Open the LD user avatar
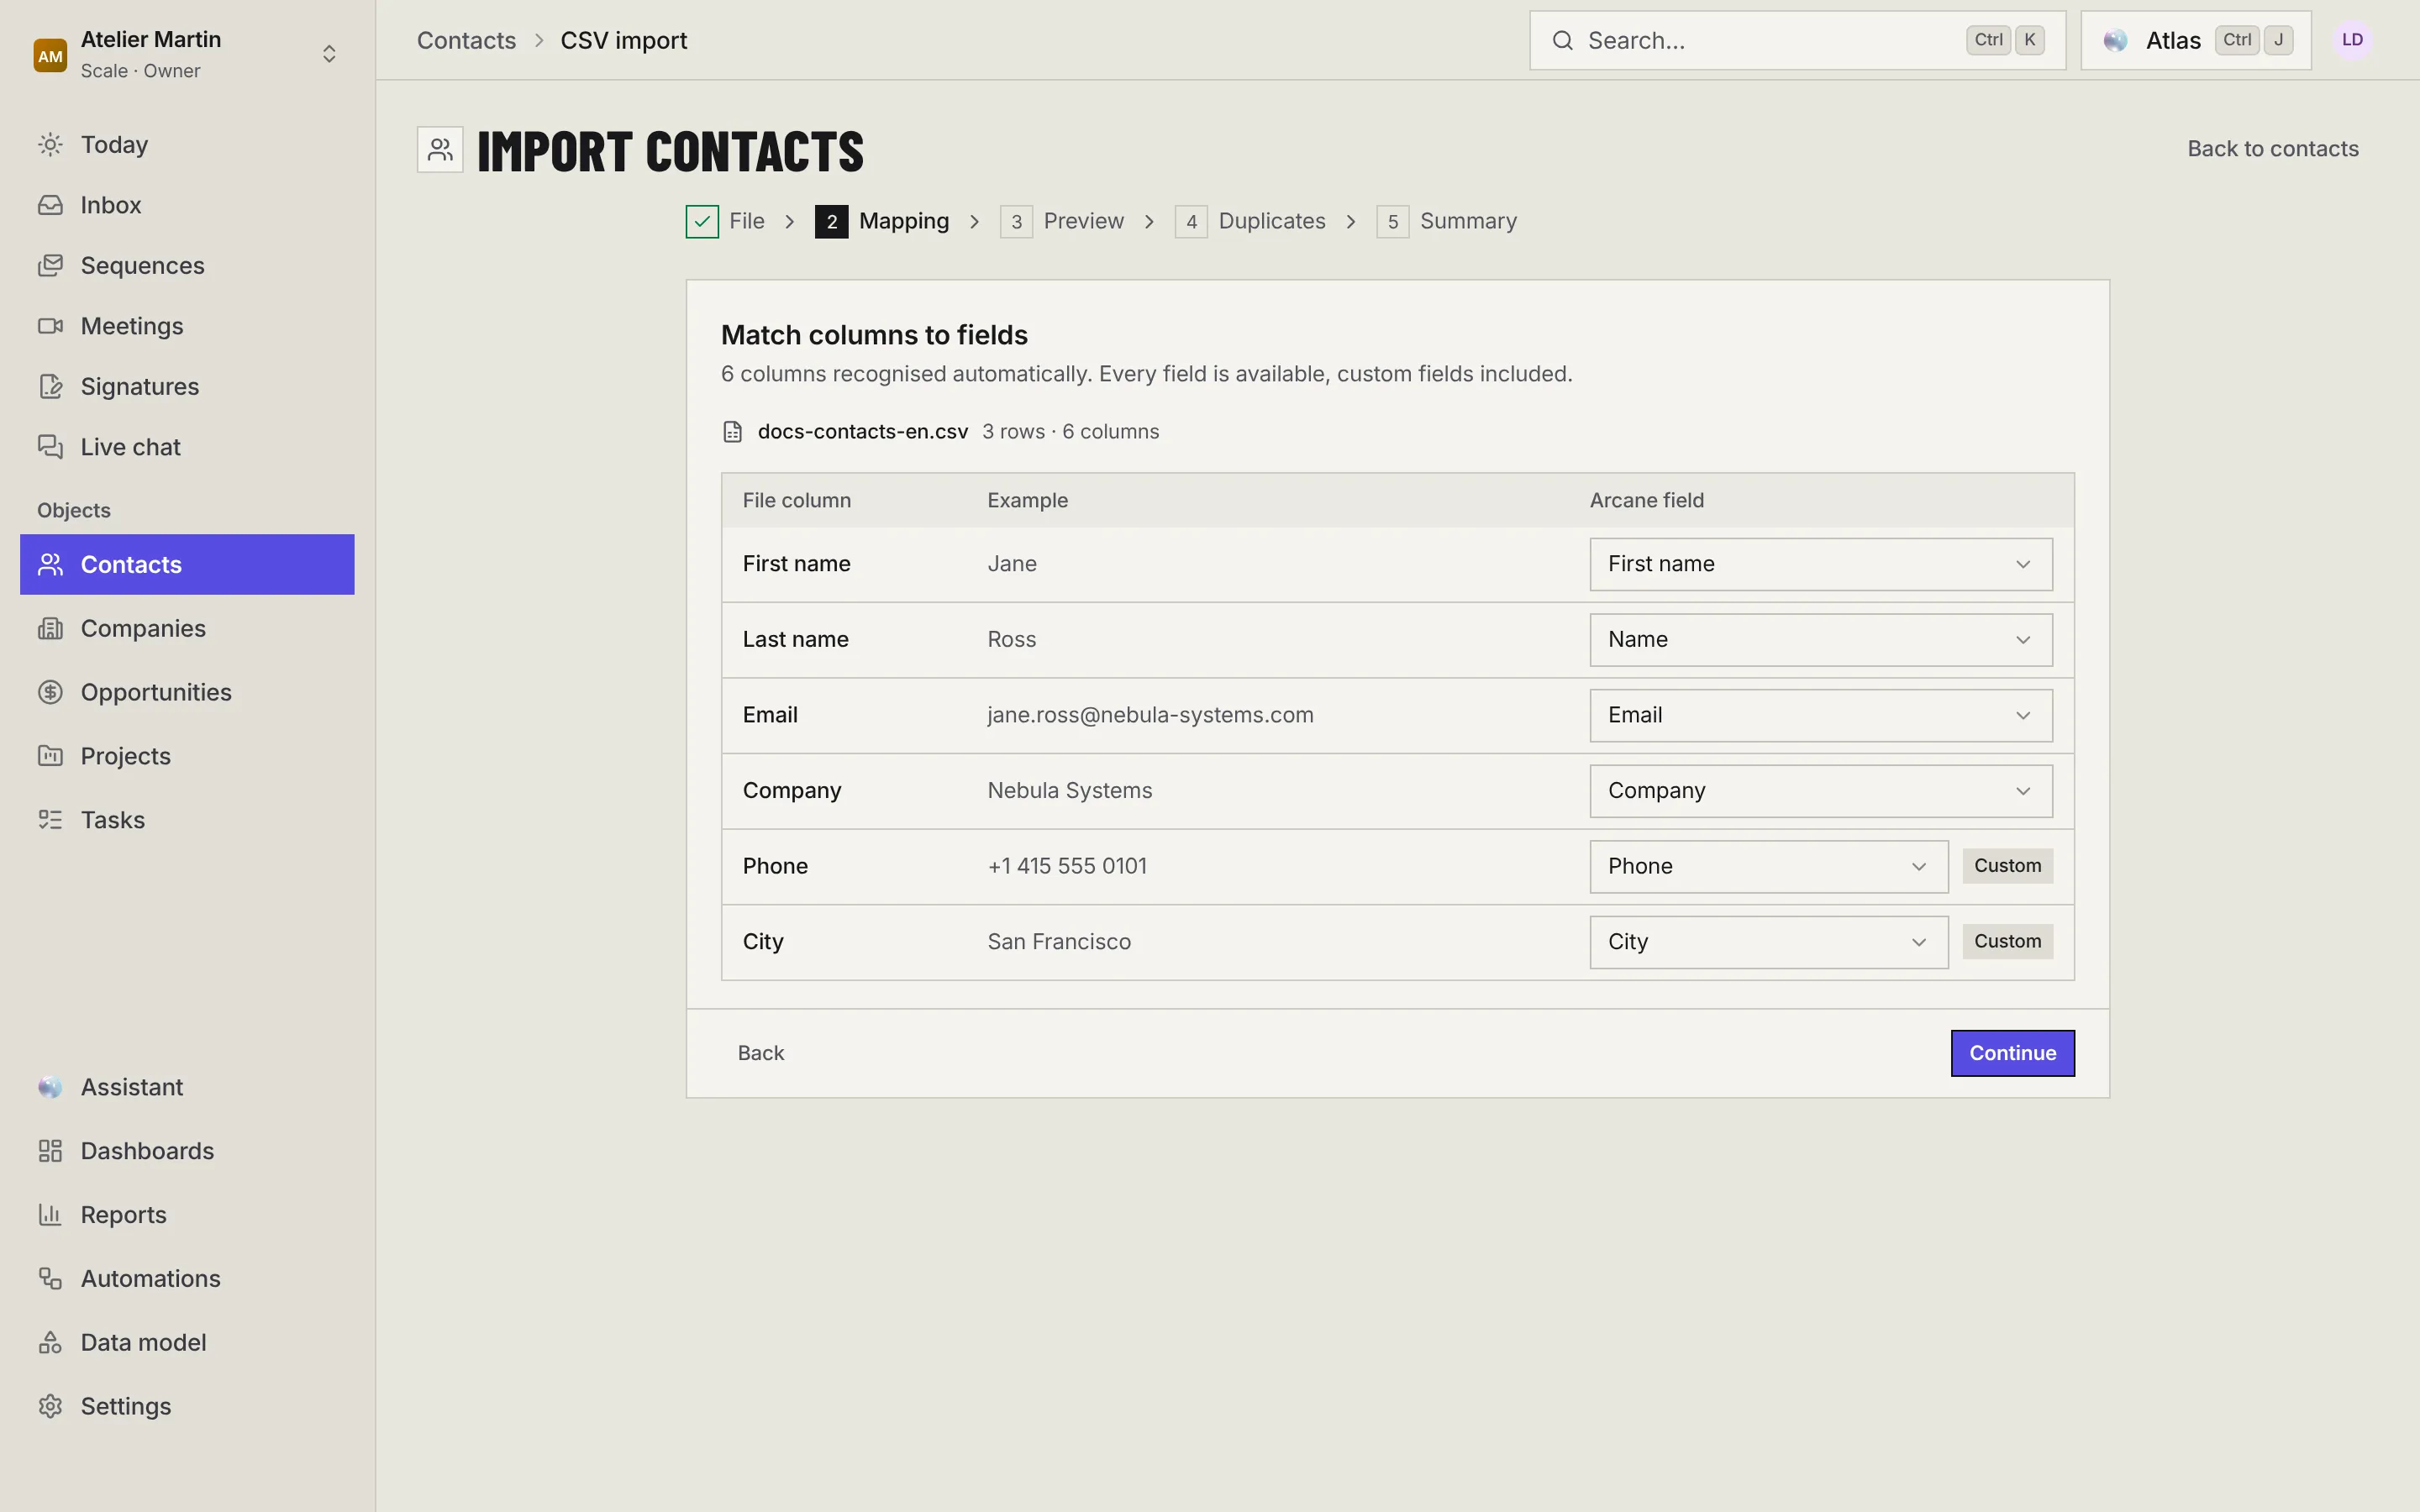This screenshot has height=1512, width=2420. (x=2352, y=40)
